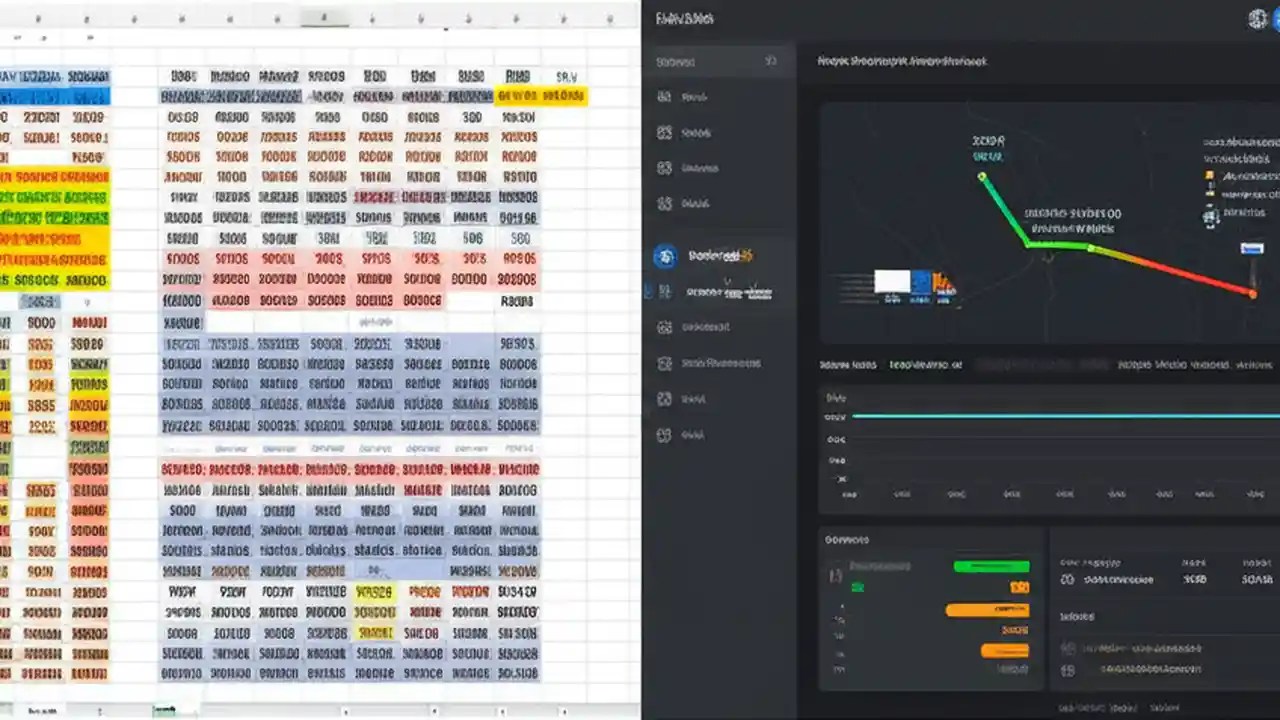The width and height of the screenshot is (1280, 720).
Task: Click the green status icon in the summary panel
Action: point(858,587)
